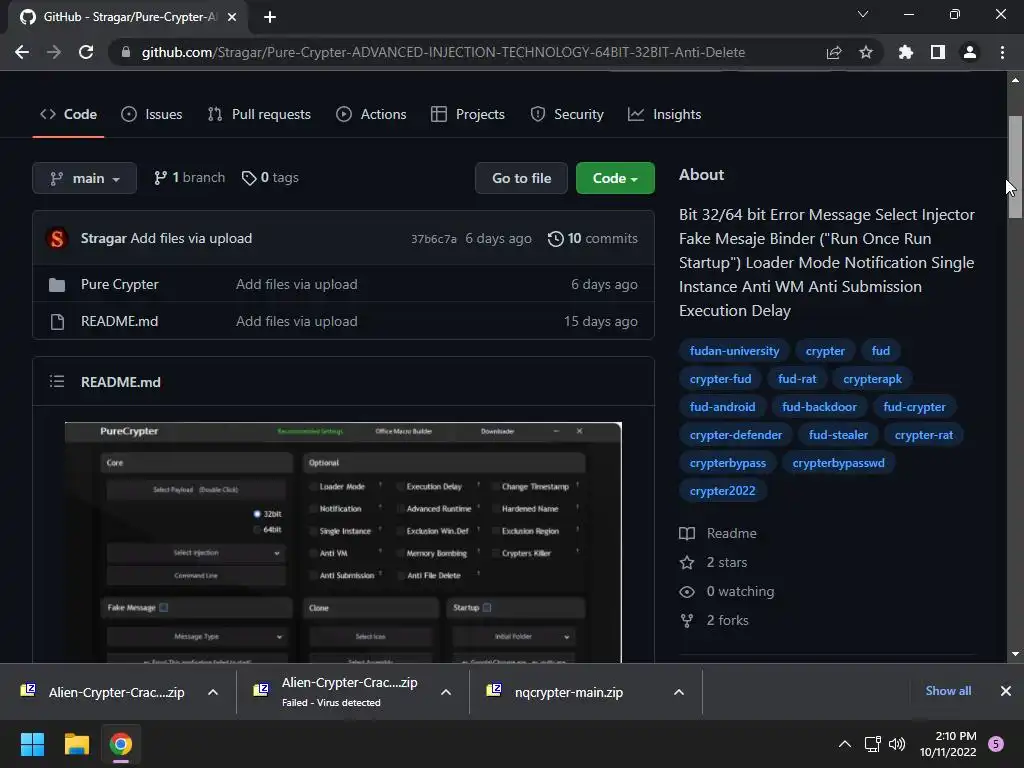Screen dimensions: 1024x768
Task: Expand options for nqcrypter-main.zip download
Action: pos(679,692)
